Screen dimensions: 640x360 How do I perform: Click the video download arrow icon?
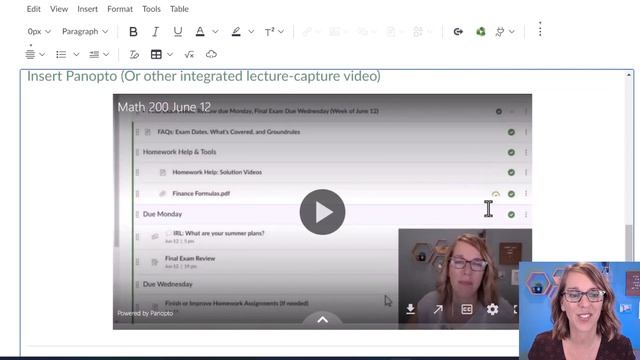click(411, 309)
